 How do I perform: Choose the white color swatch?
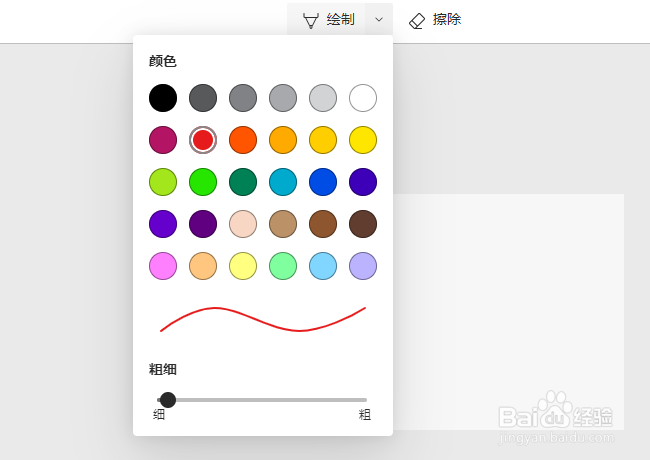363,98
